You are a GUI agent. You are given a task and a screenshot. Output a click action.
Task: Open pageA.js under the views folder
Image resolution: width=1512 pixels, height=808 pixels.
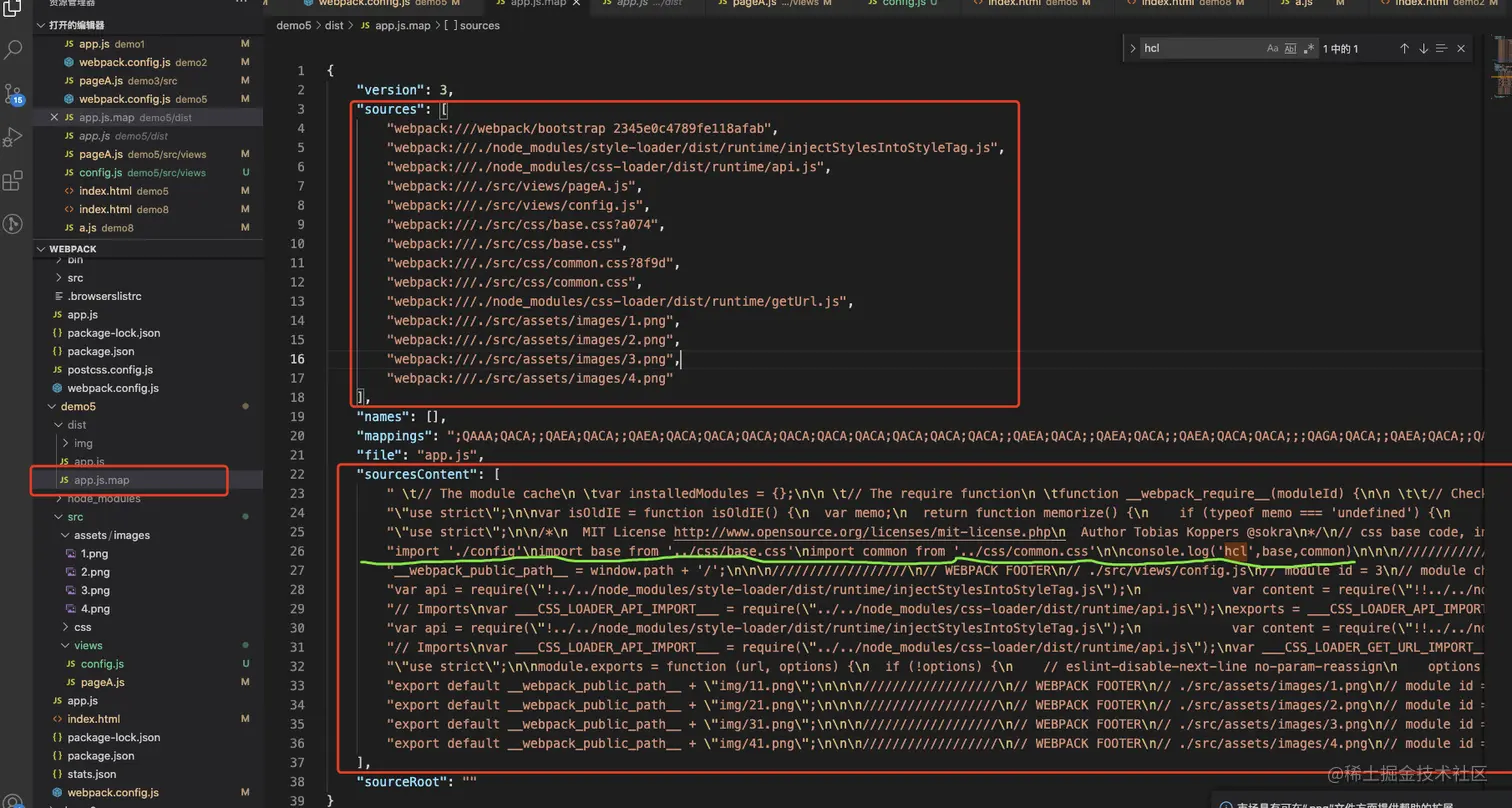148,682
